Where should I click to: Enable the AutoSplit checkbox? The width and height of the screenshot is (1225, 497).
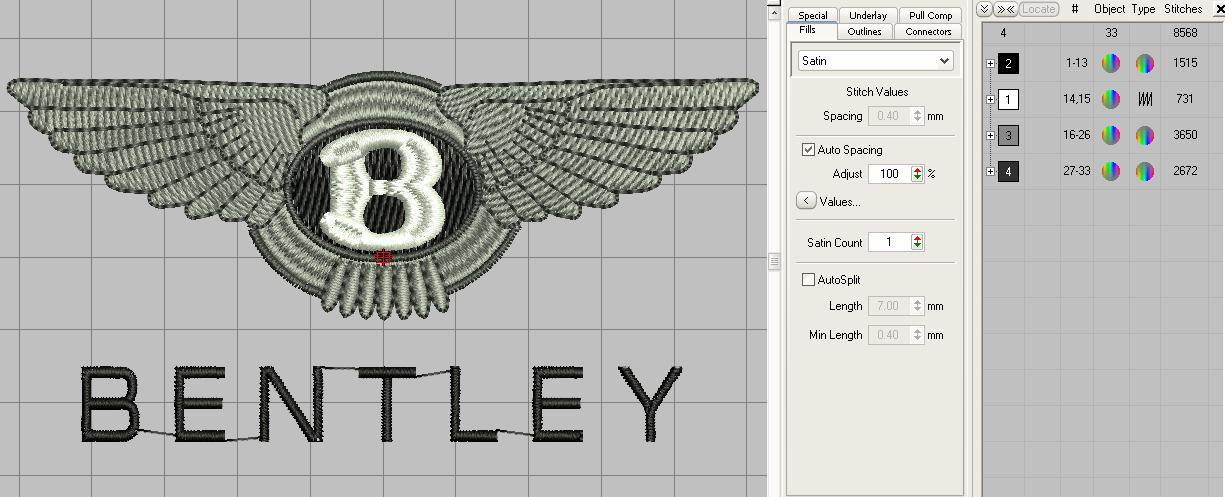(x=808, y=280)
